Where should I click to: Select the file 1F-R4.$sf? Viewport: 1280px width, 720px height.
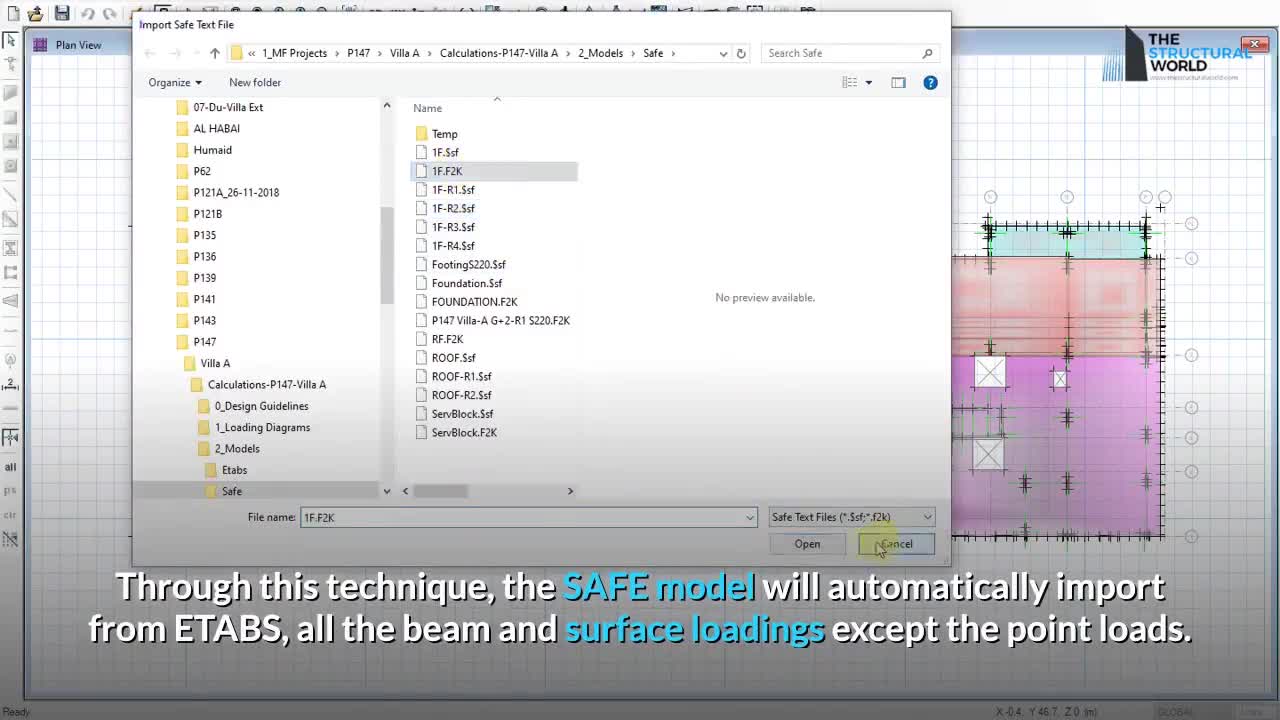tap(453, 246)
